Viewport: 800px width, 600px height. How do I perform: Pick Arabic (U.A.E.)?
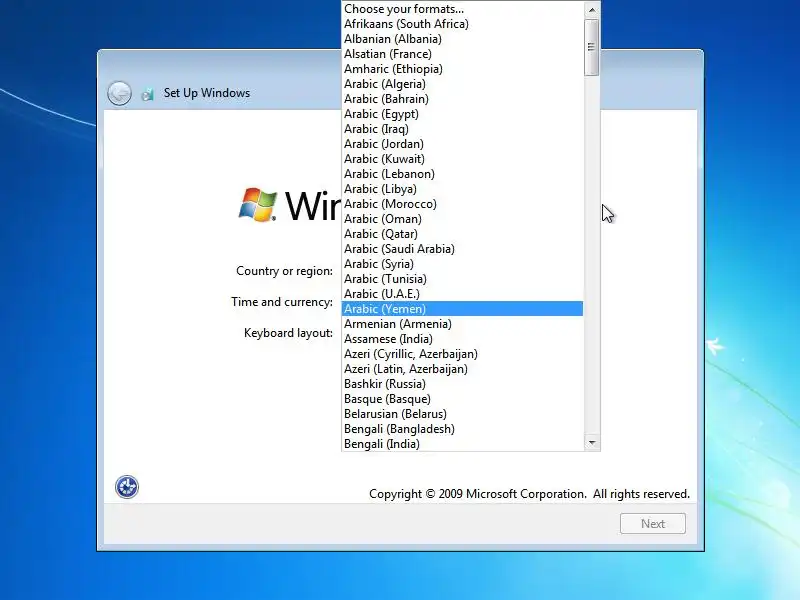click(x=462, y=294)
